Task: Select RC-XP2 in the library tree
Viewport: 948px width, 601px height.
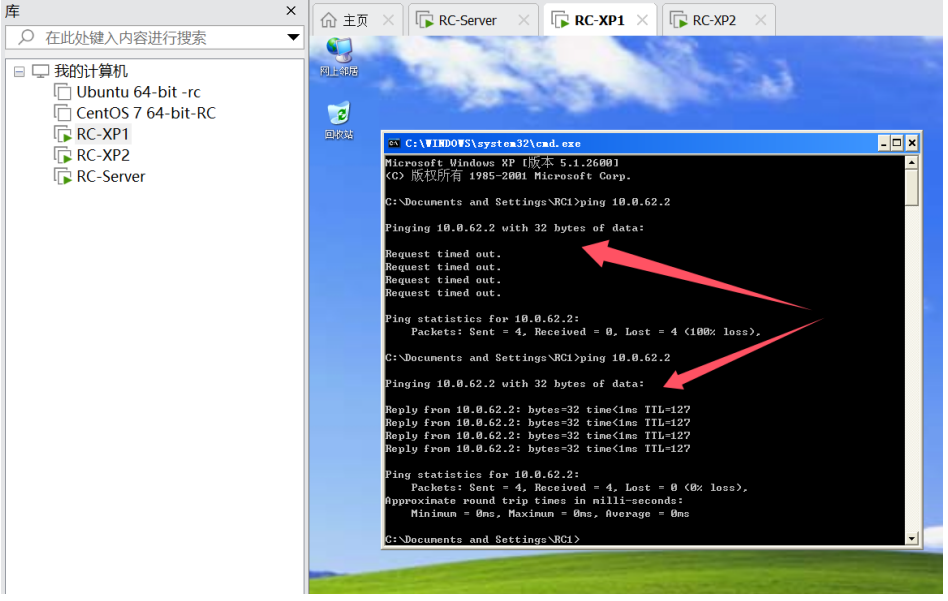Action: (x=103, y=155)
